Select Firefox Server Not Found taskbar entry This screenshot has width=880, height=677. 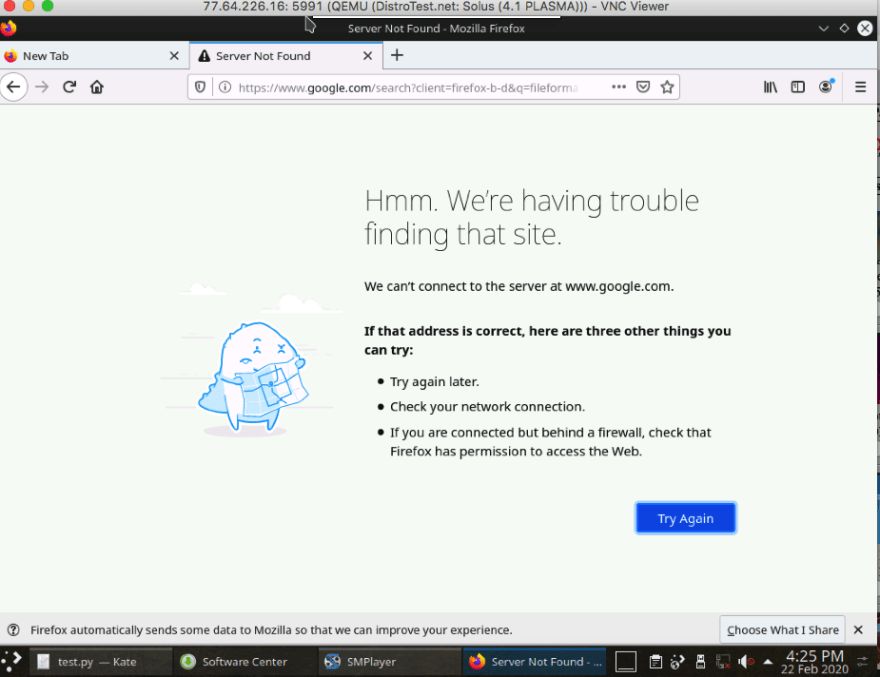coord(535,662)
